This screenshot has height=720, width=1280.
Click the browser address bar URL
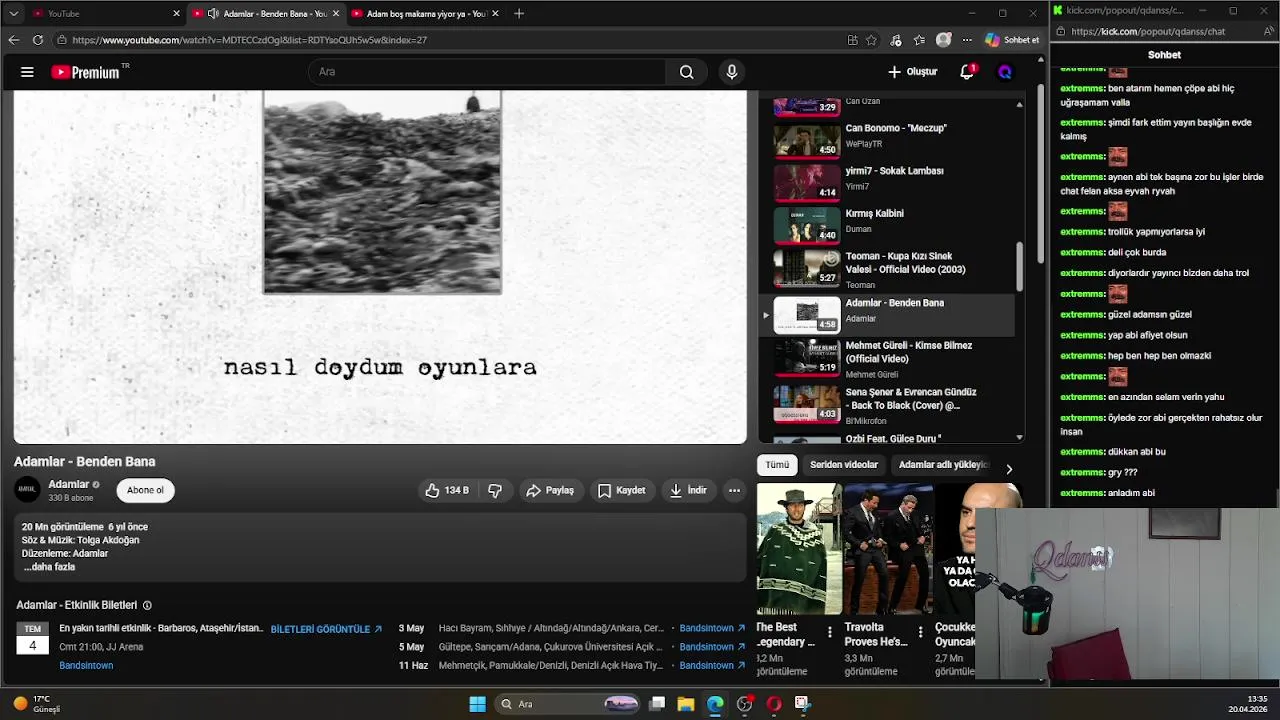[x=250, y=40]
